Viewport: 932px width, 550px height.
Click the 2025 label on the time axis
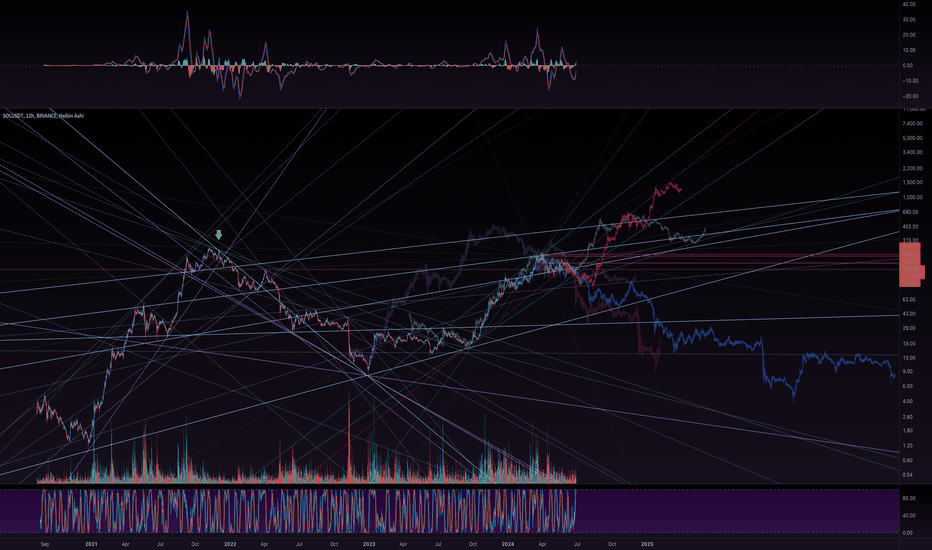647,544
